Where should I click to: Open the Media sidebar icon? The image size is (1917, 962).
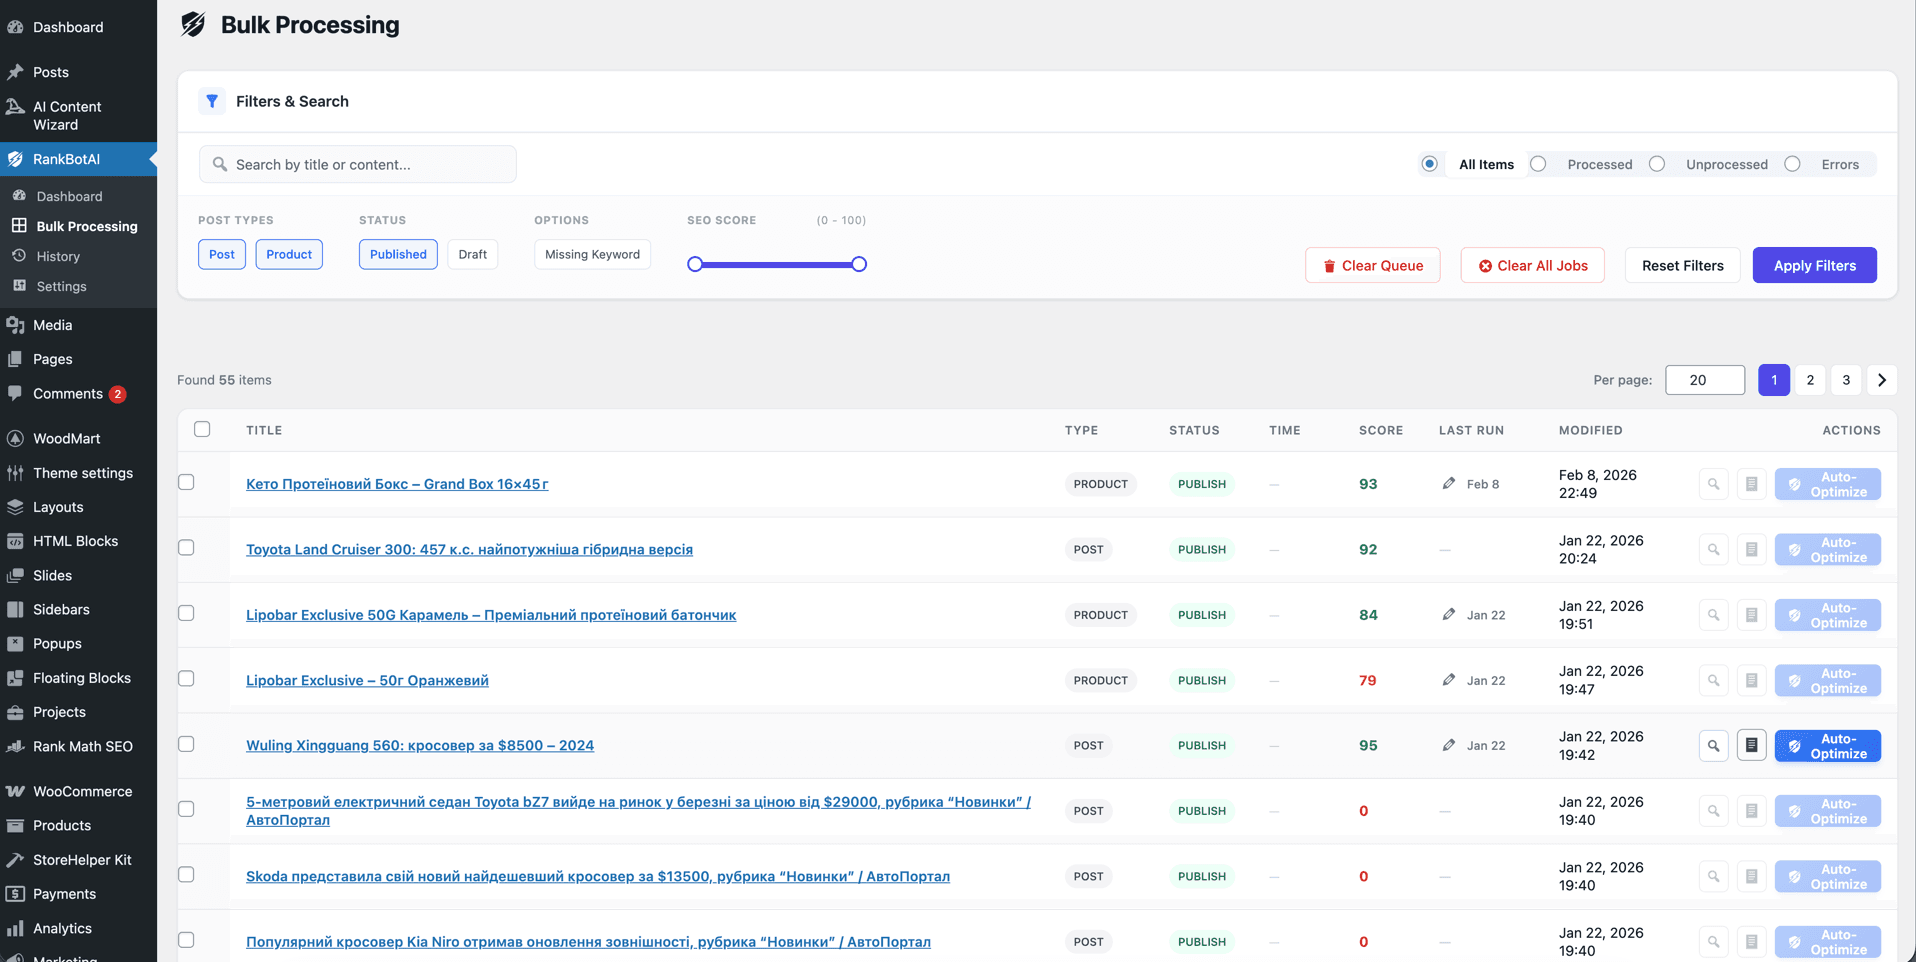click(15, 324)
